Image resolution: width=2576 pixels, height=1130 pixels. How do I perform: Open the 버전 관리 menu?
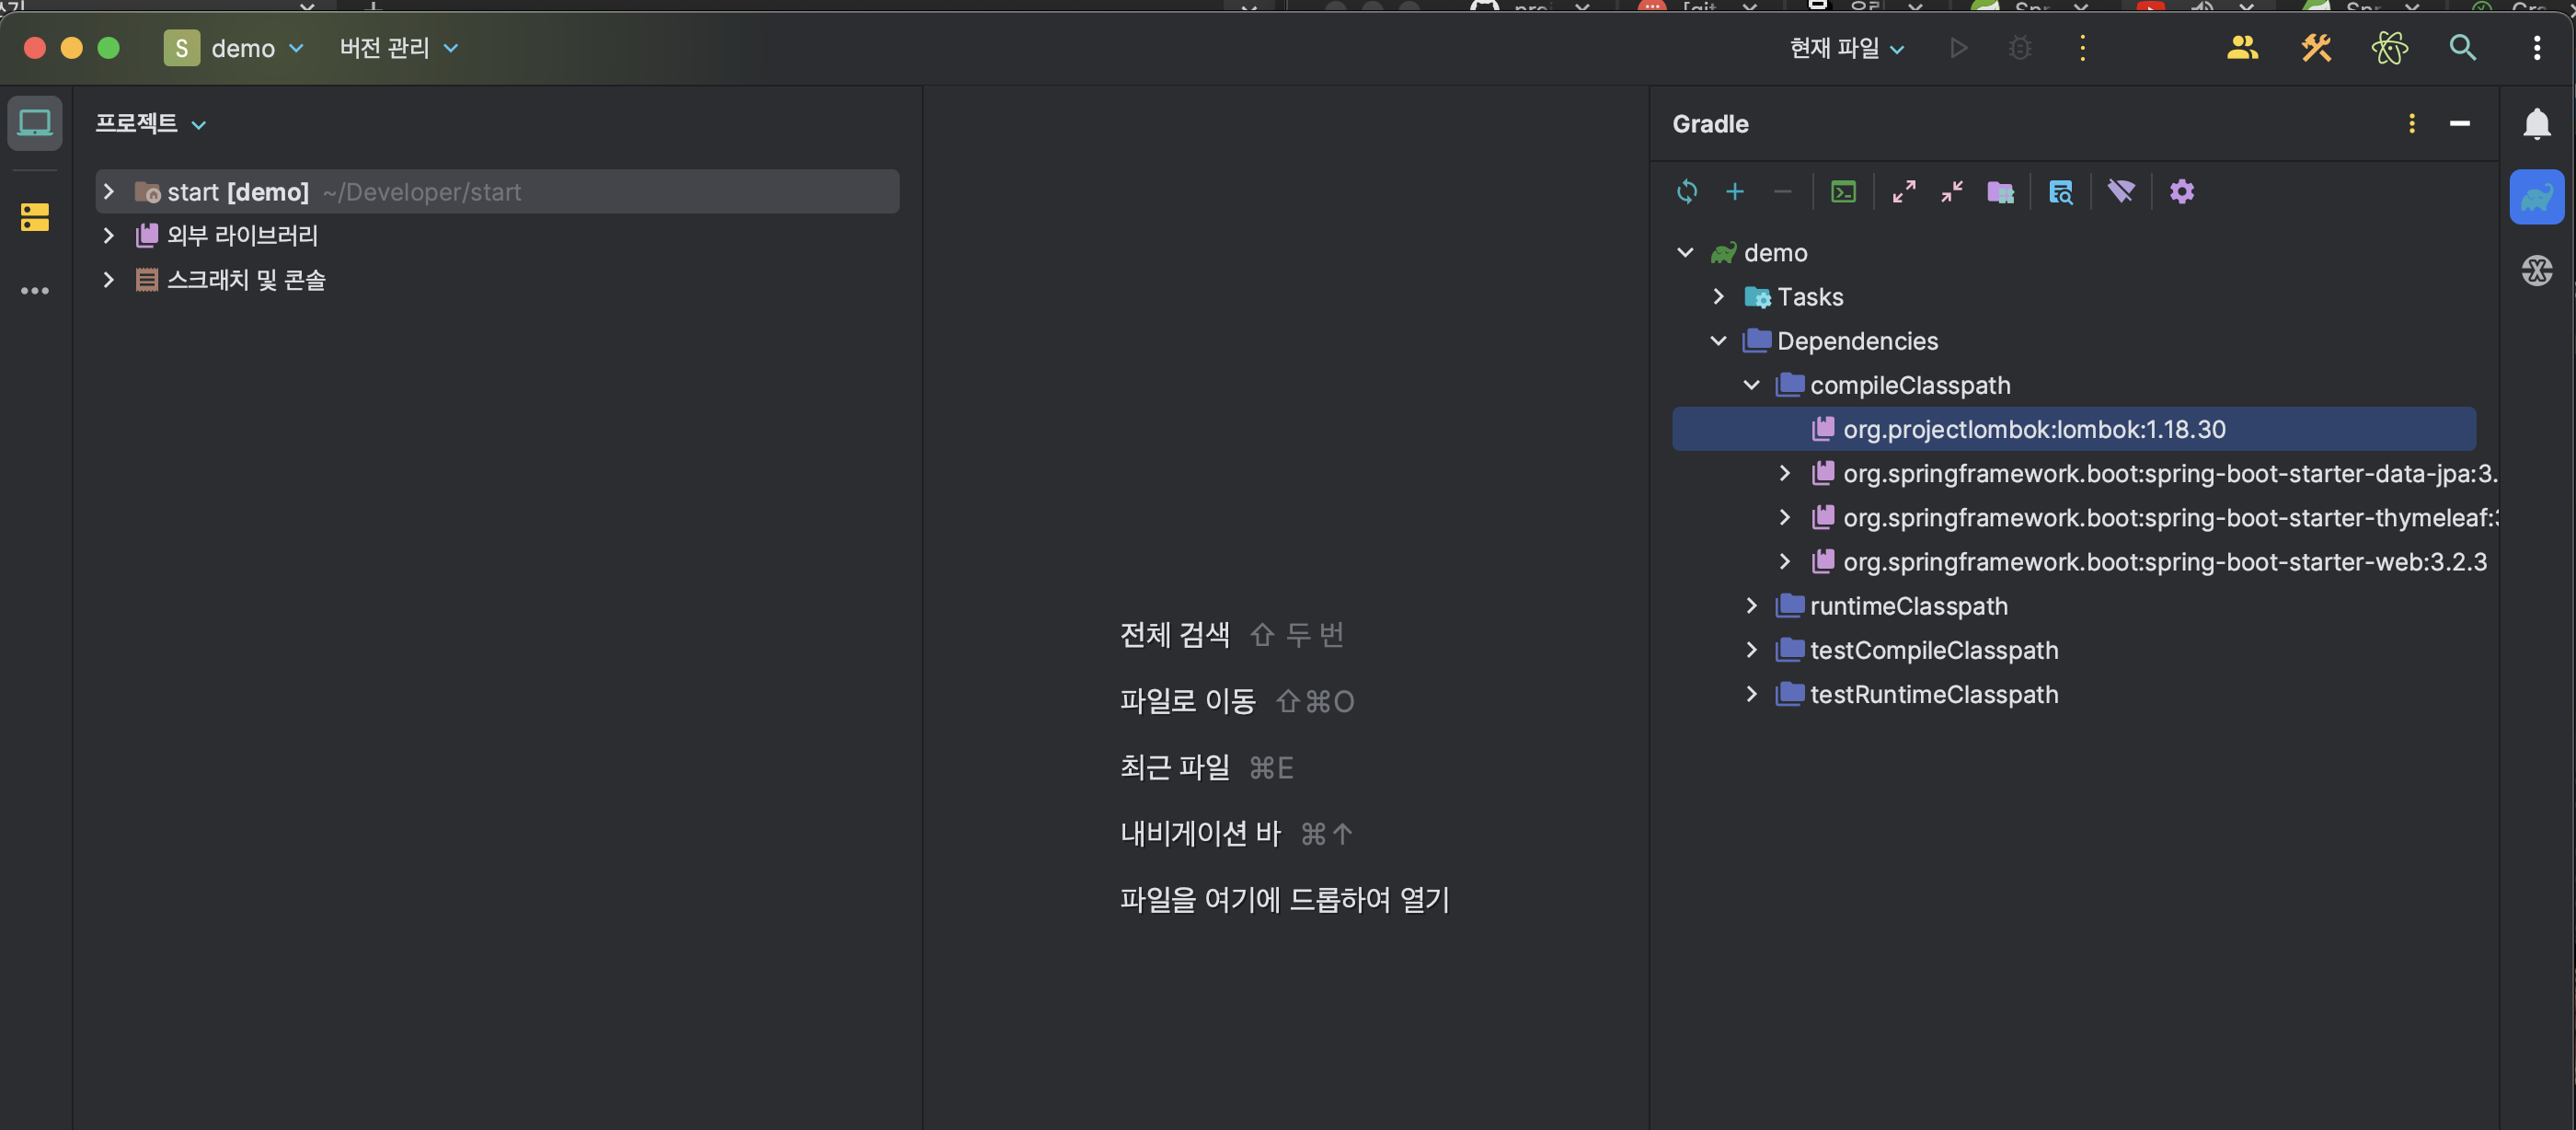point(398,48)
